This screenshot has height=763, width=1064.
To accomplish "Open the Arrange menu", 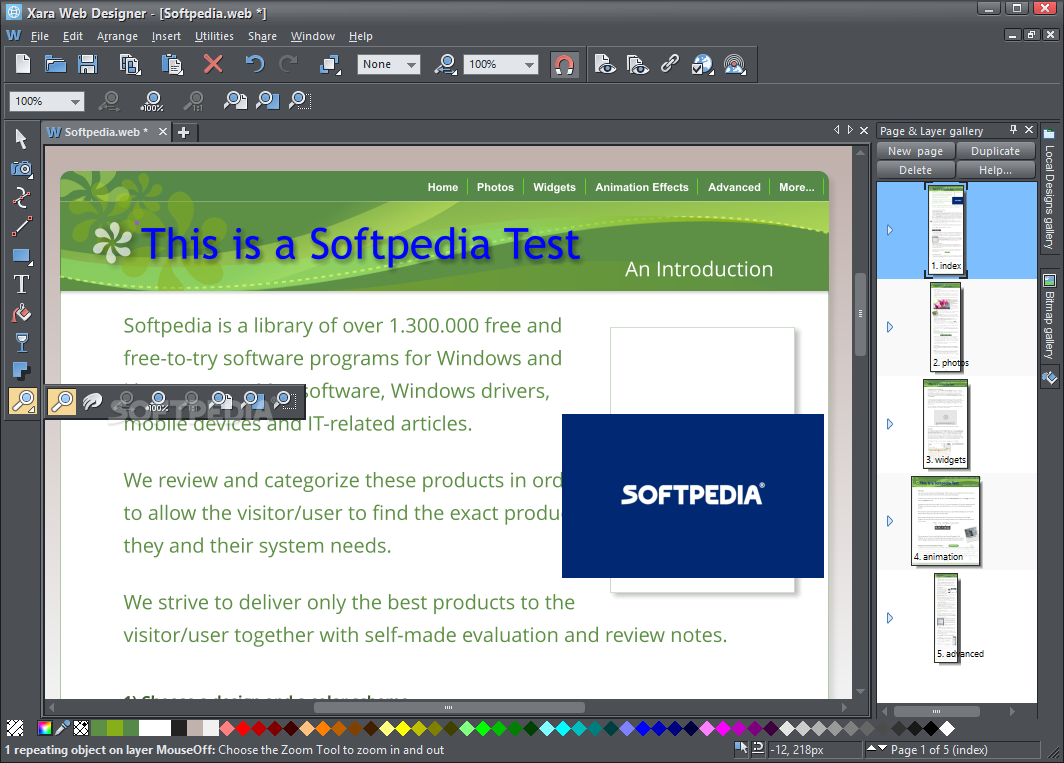I will (117, 36).
